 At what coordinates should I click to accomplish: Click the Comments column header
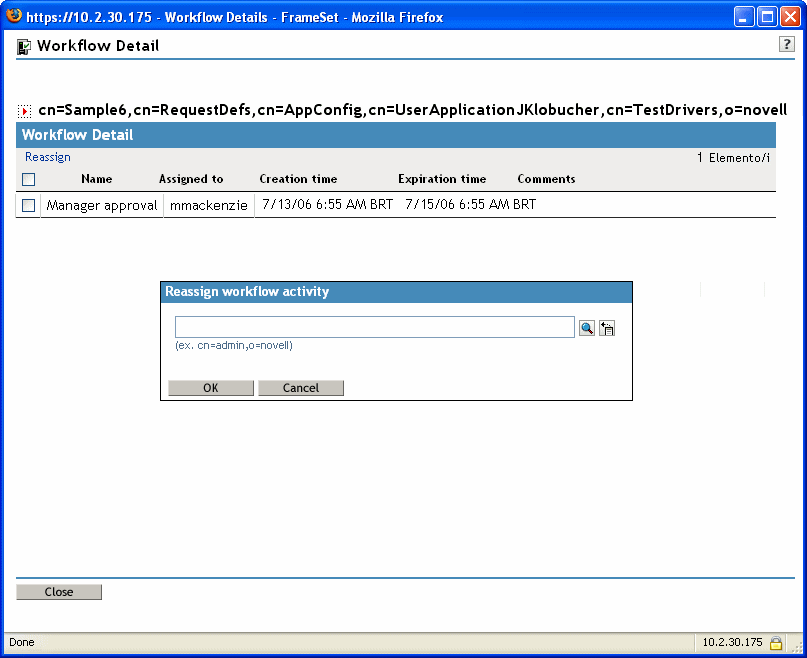[547, 179]
